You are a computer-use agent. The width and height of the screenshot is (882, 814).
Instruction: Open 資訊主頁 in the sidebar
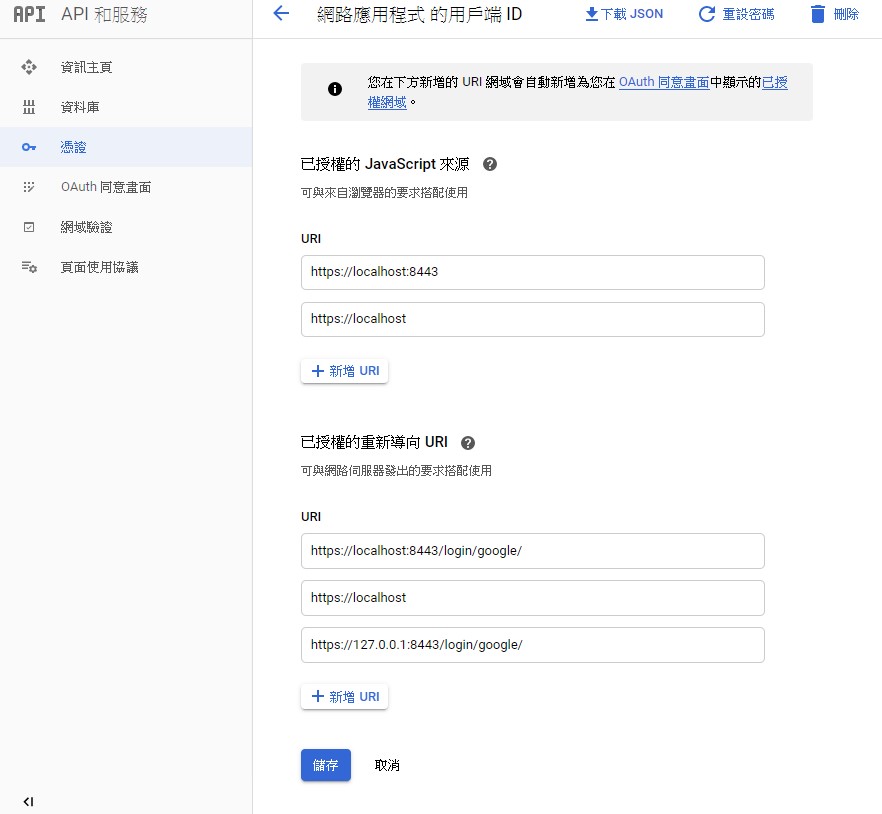[x=86, y=67]
